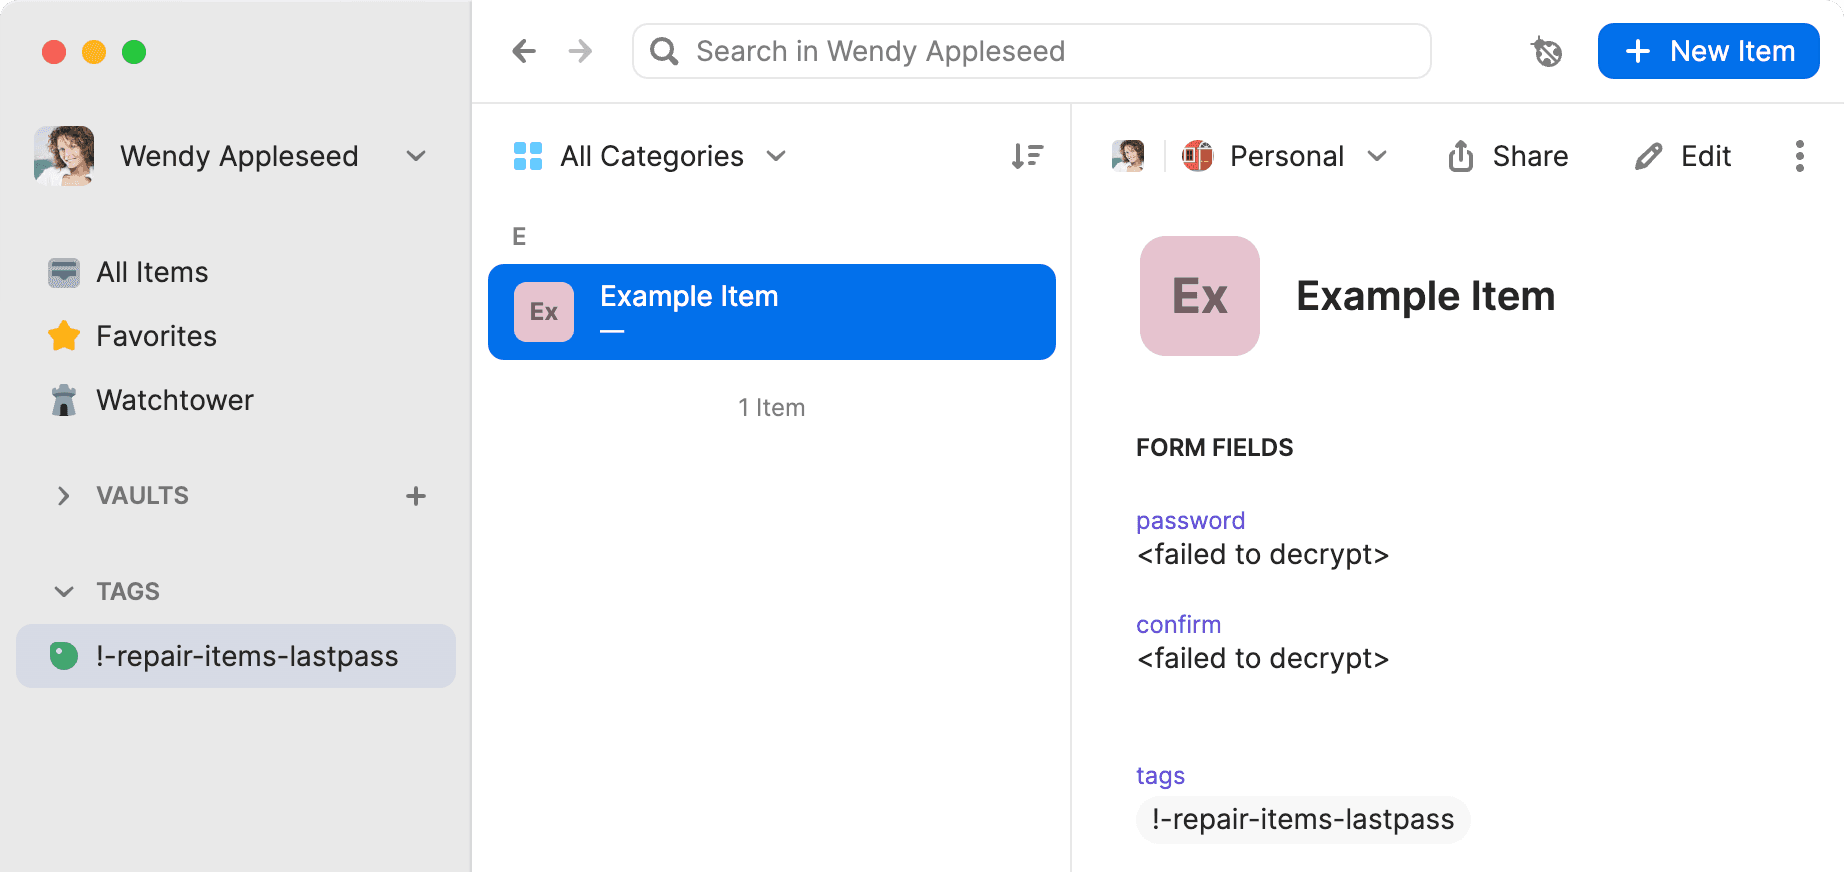The height and width of the screenshot is (872, 1844).
Task: Click the 1 Item count text
Action: (x=772, y=408)
